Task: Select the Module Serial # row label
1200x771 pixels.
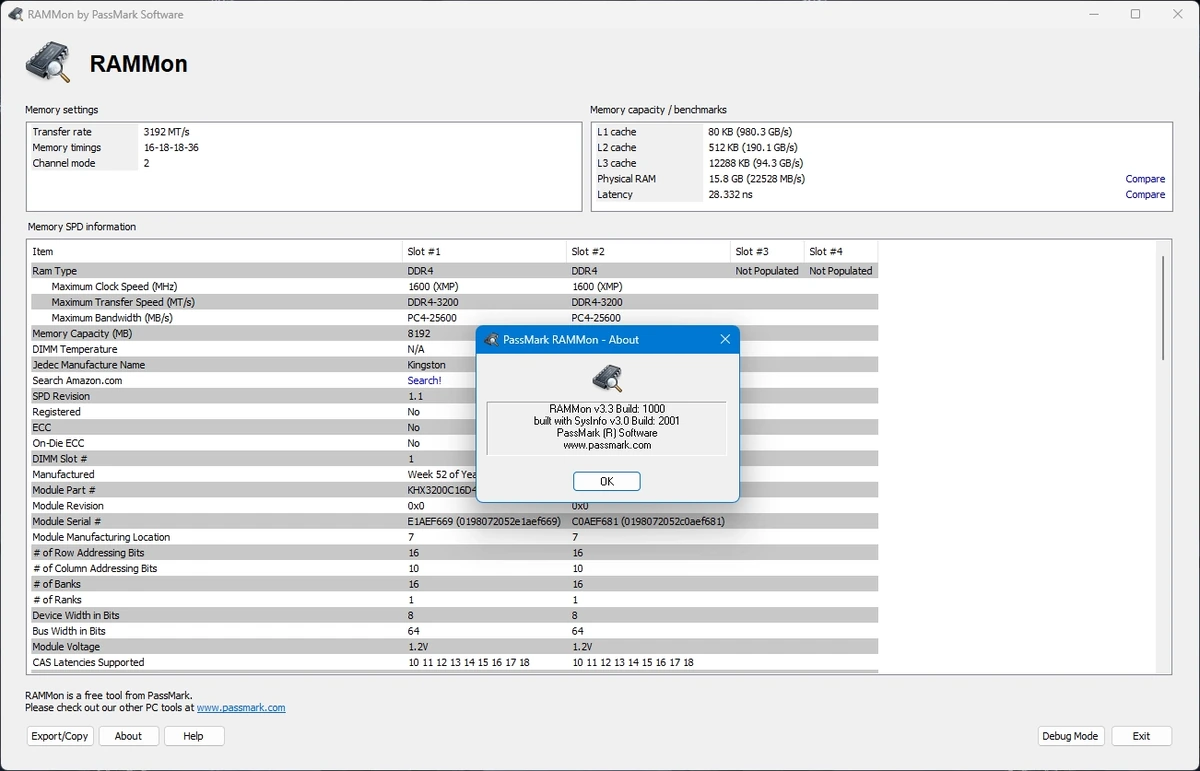Action: click(x=66, y=521)
